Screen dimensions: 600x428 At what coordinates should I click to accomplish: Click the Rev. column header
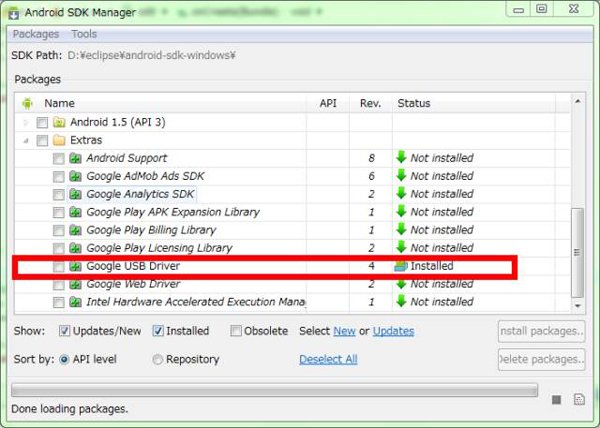tap(370, 103)
